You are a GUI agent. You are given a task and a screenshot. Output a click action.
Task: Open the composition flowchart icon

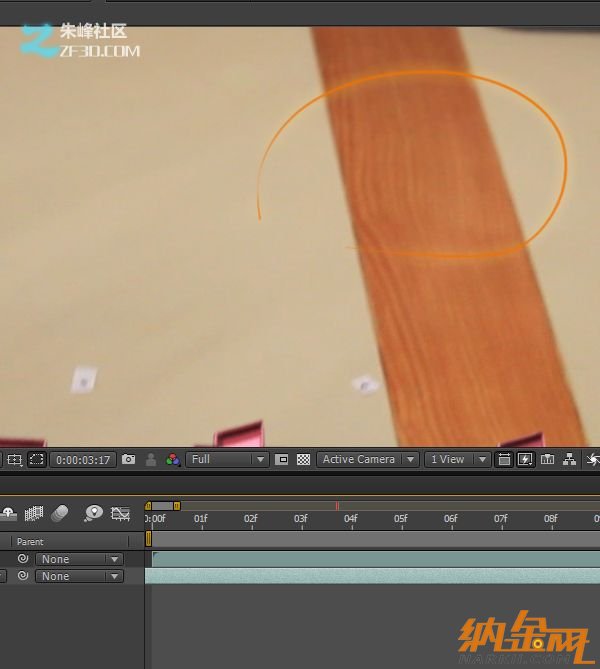click(x=570, y=460)
